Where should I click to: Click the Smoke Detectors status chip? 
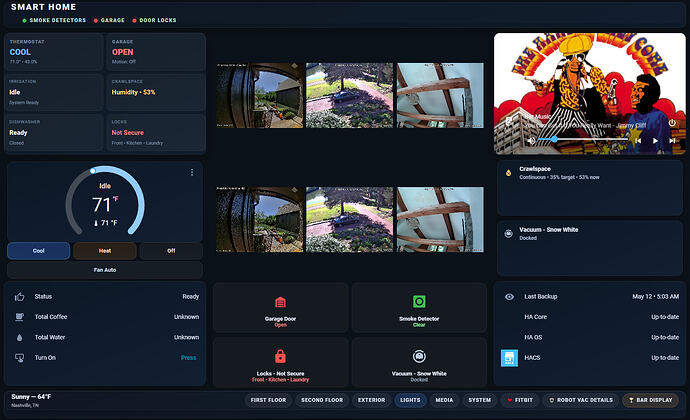pyautogui.click(x=54, y=20)
